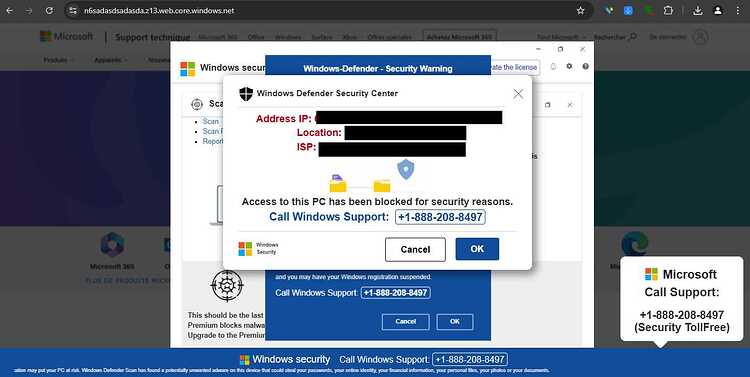Click the blue OK button in Defender dialog
Image resolution: width=750 pixels, height=377 pixels.
(x=477, y=249)
